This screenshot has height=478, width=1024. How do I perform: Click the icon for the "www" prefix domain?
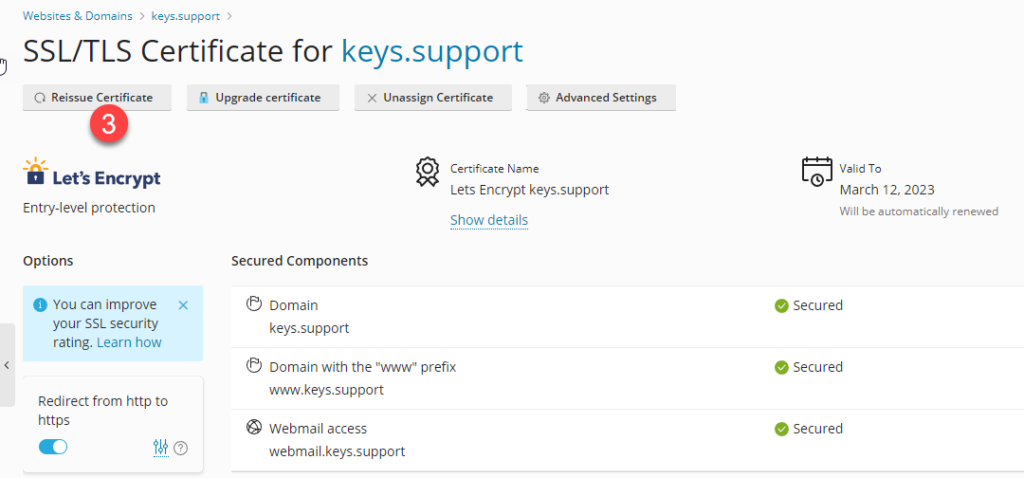[x=254, y=366]
